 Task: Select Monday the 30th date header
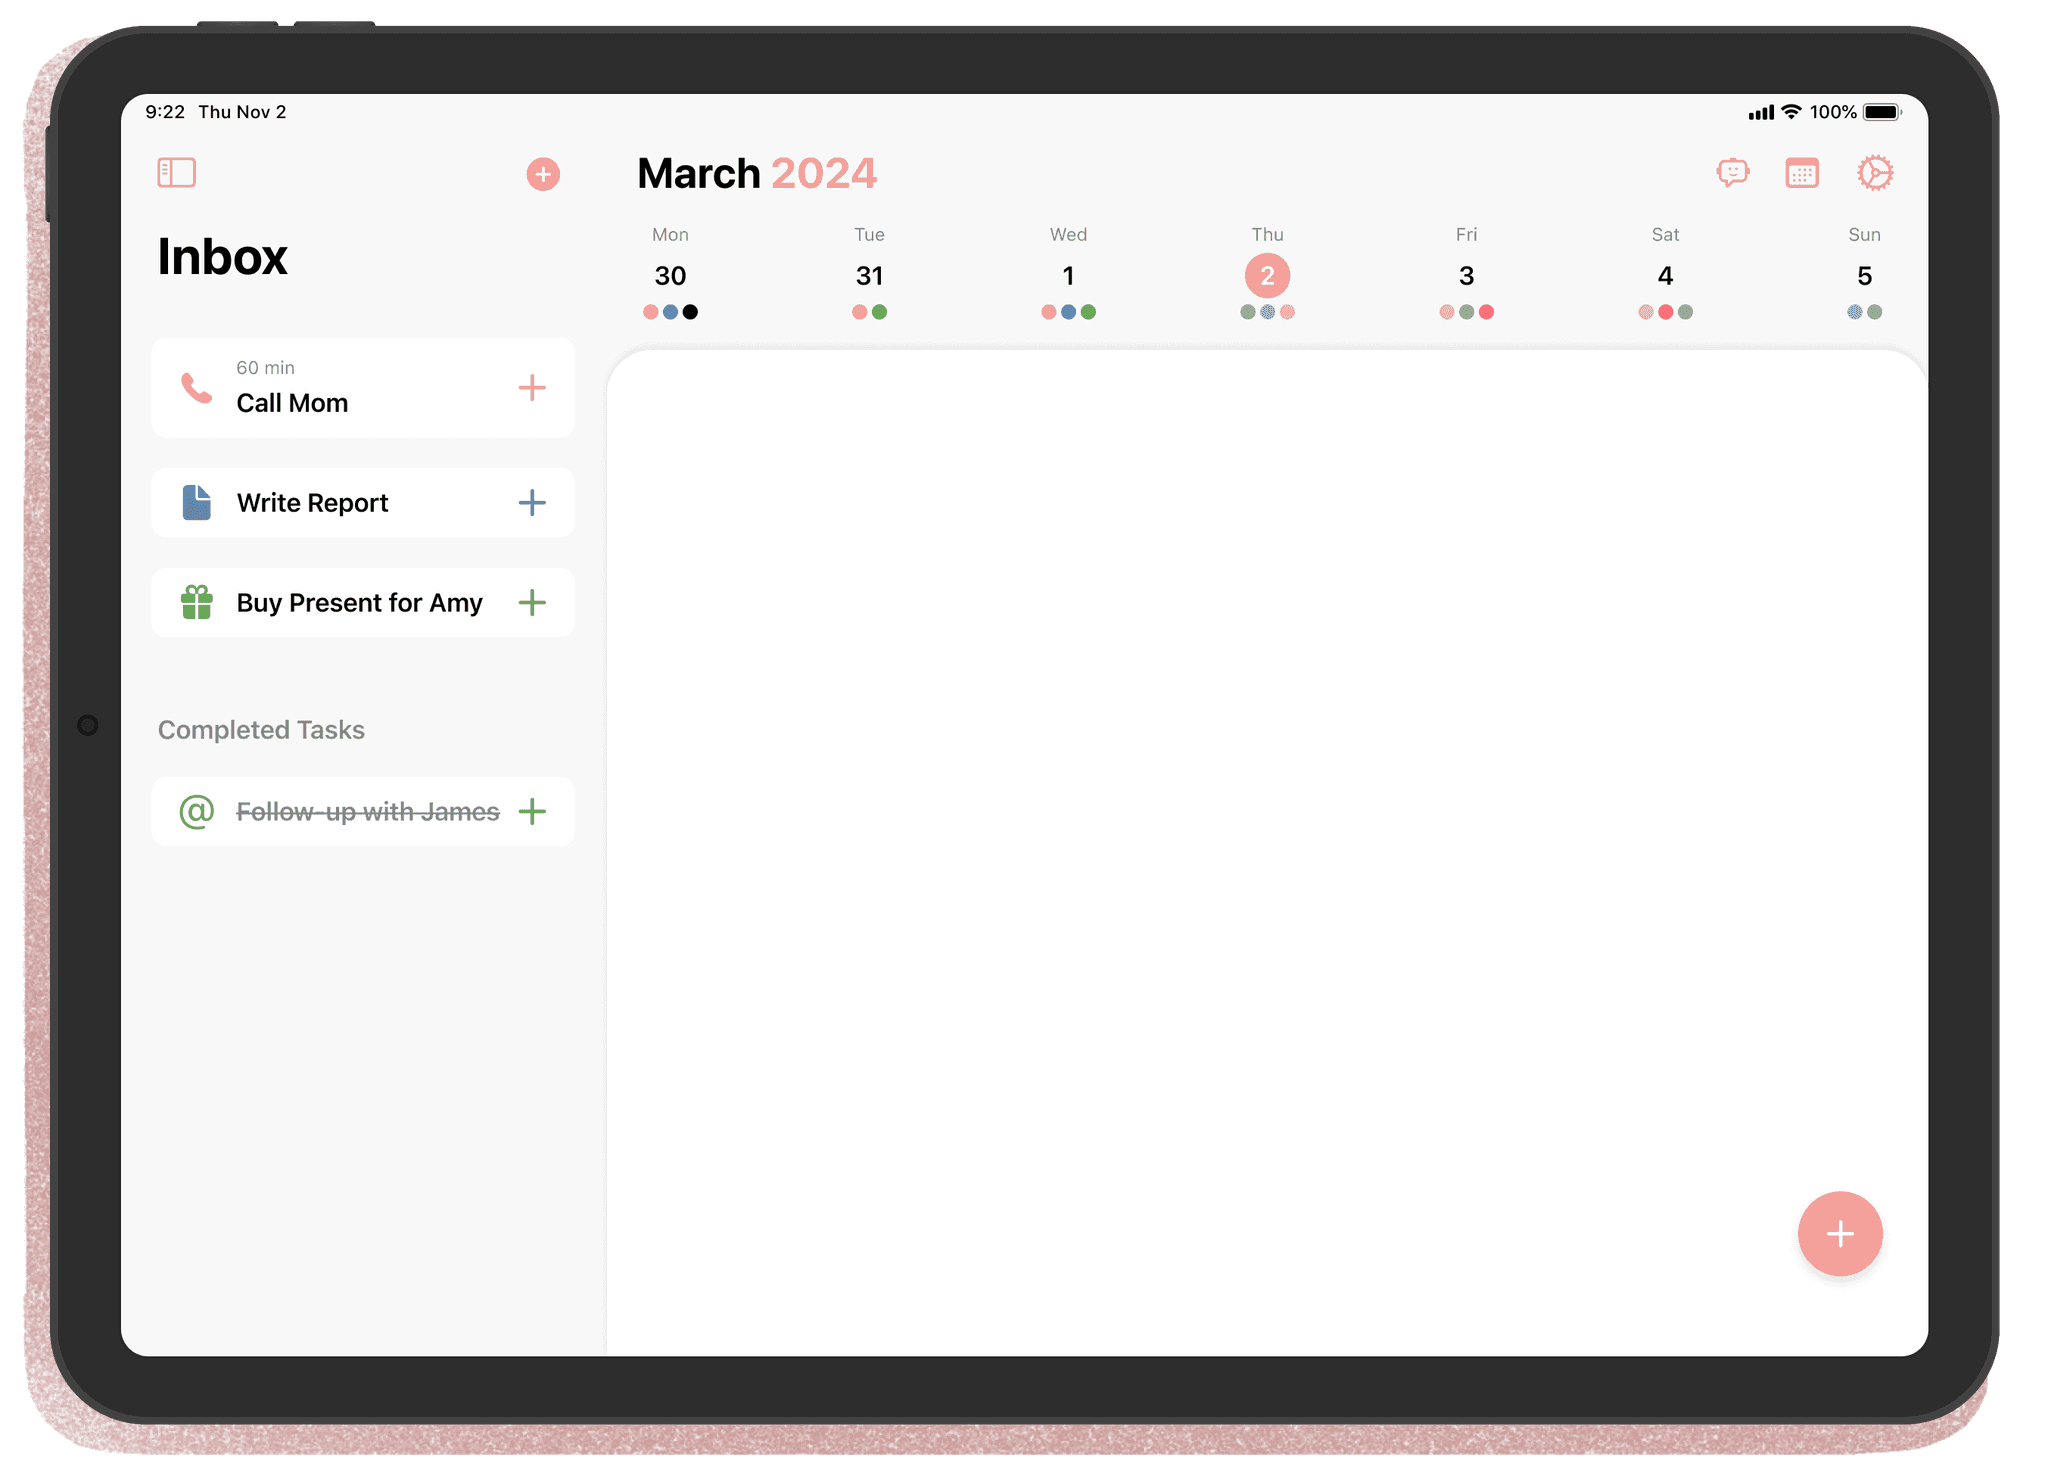pos(669,276)
